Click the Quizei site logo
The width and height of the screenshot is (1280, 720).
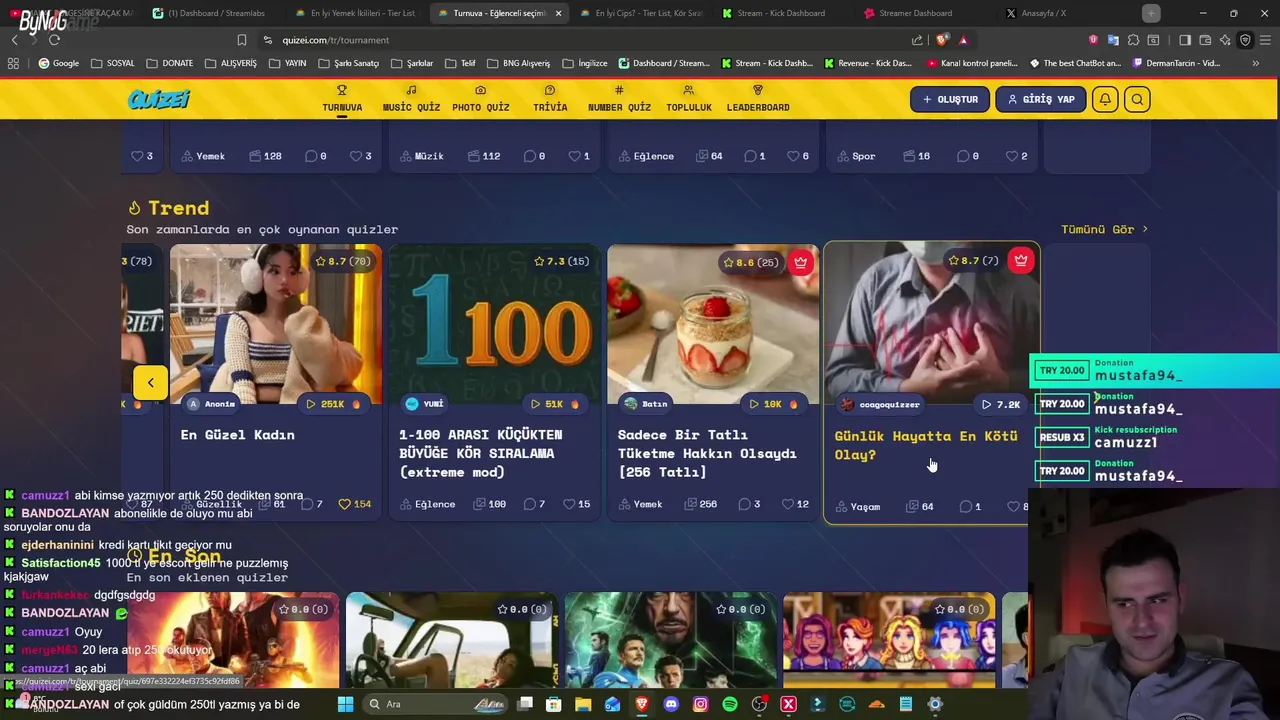159,99
